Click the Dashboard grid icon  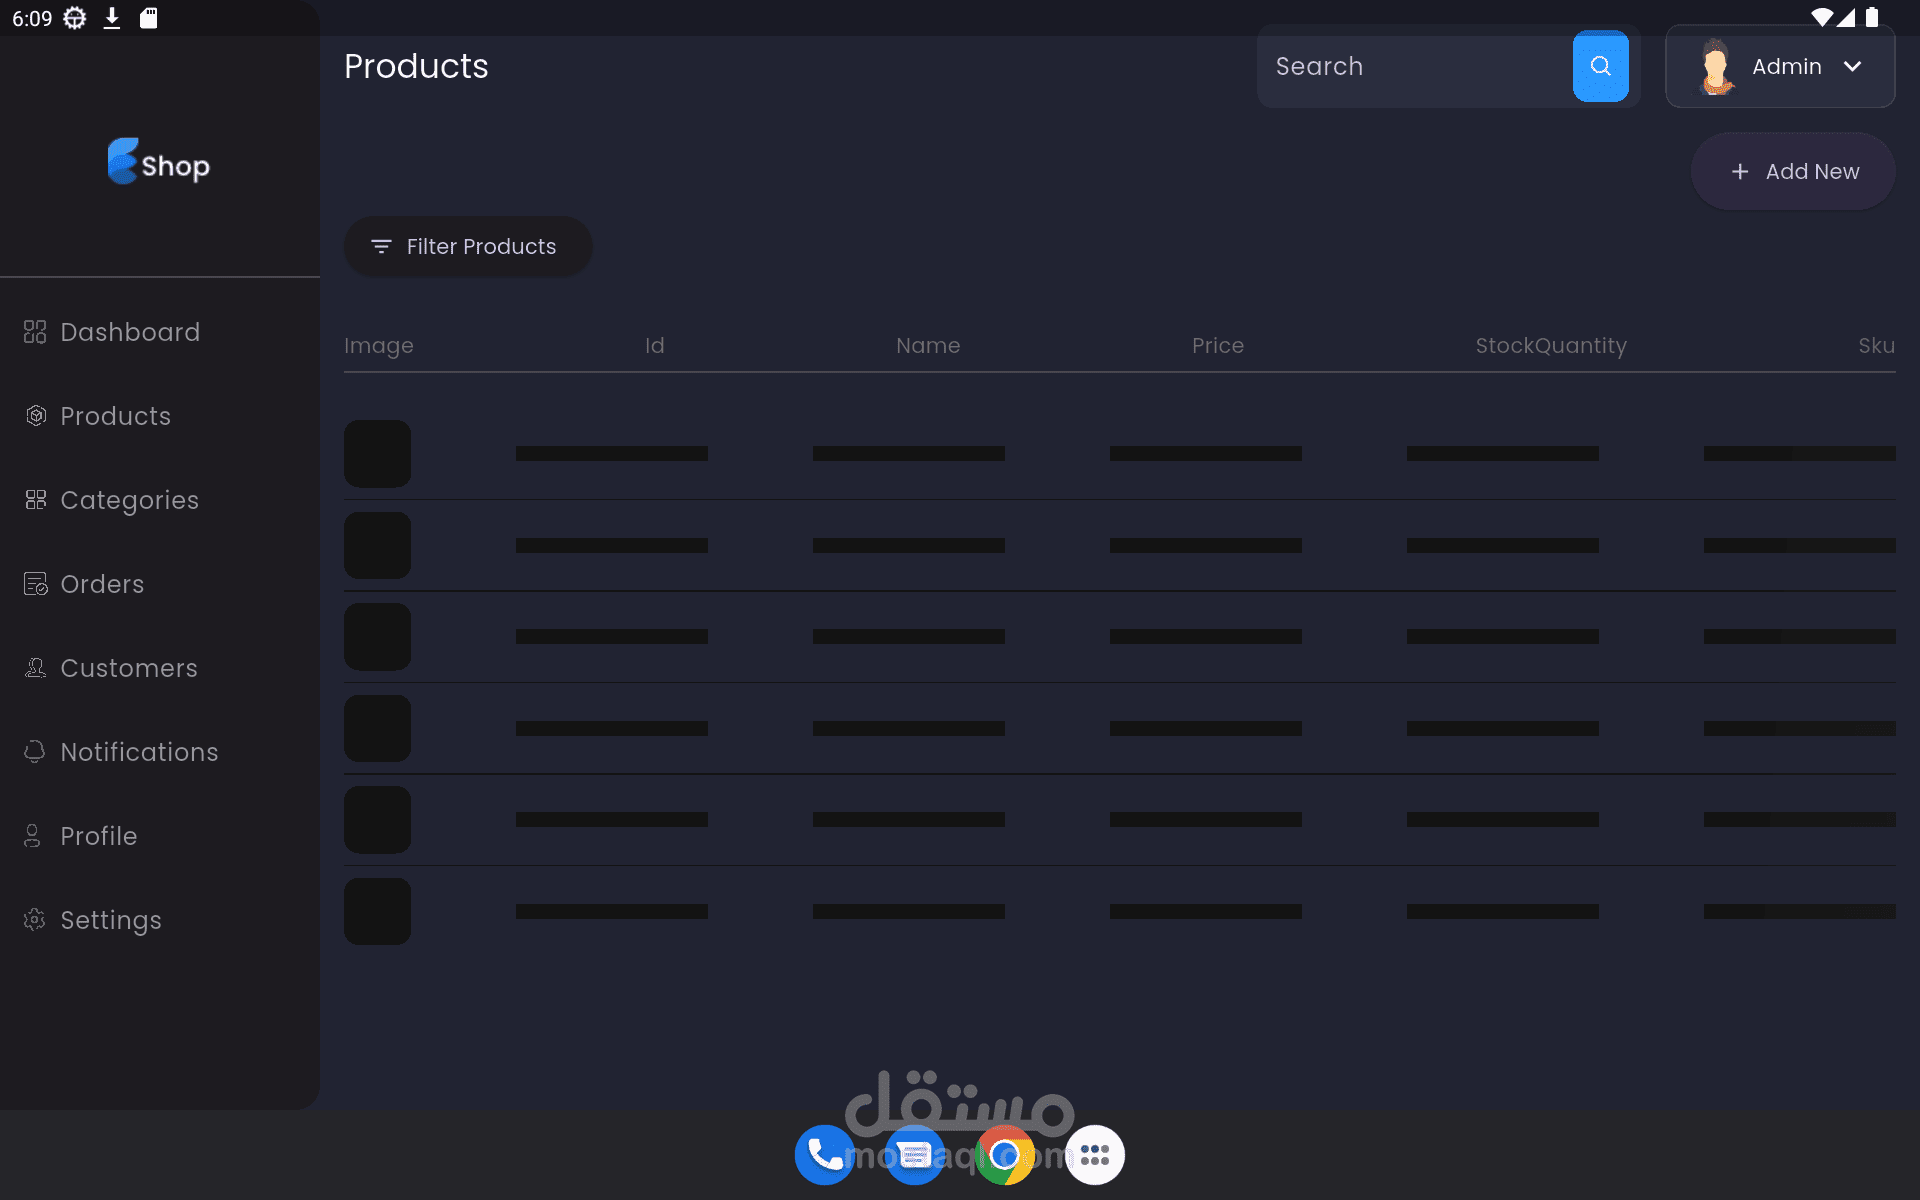tap(35, 332)
